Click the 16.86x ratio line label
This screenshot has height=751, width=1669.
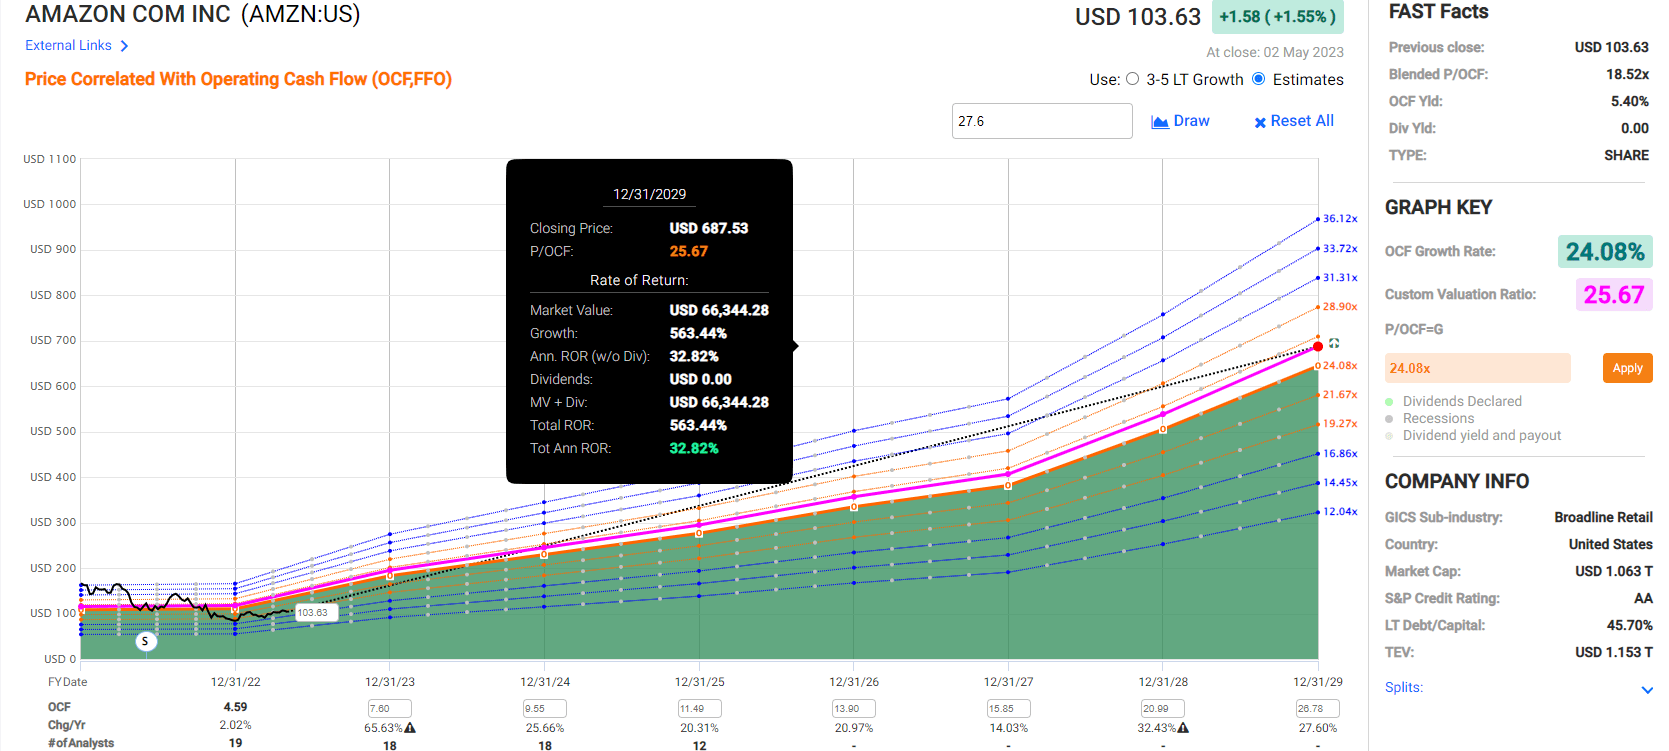point(1340,453)
